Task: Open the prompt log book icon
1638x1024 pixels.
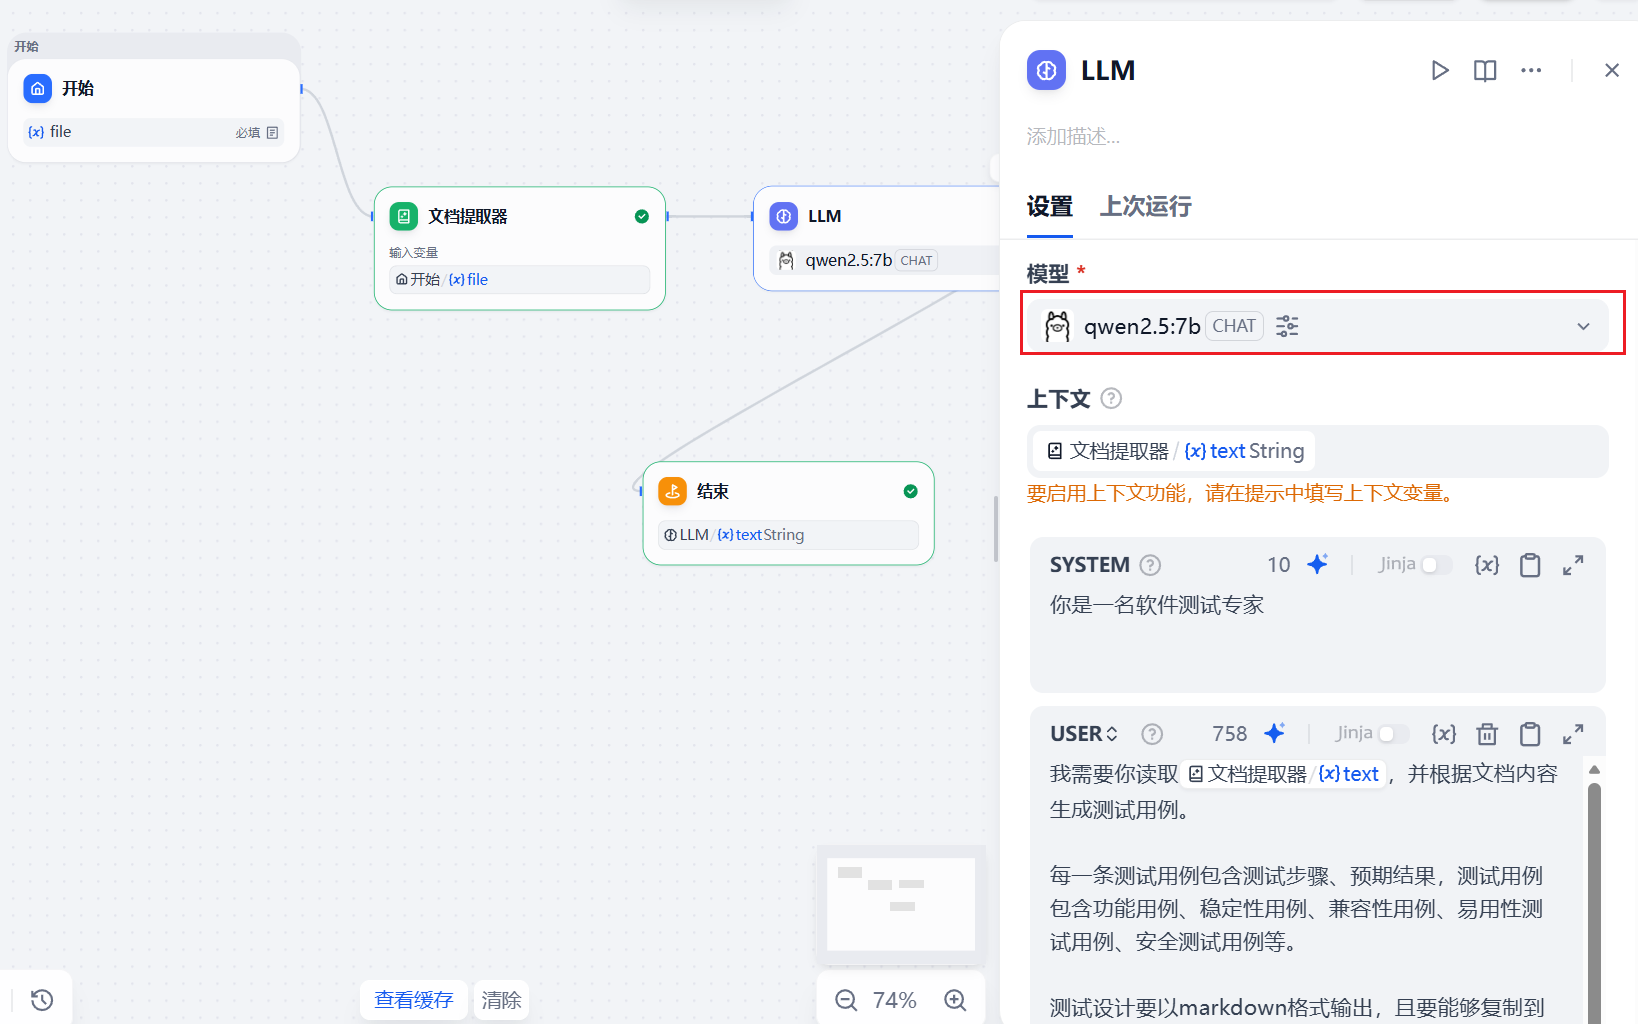Action: coord(1484,70)
